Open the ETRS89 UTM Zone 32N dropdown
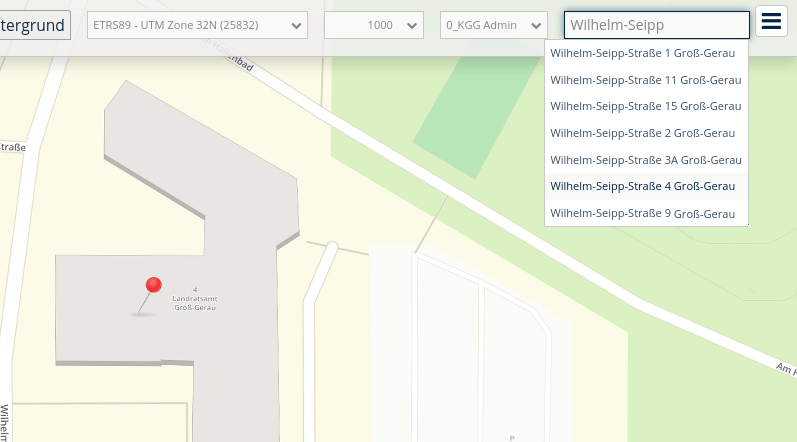Image resolution: width=797 pixels, height=442 pixels. click(x=198, y=25)
